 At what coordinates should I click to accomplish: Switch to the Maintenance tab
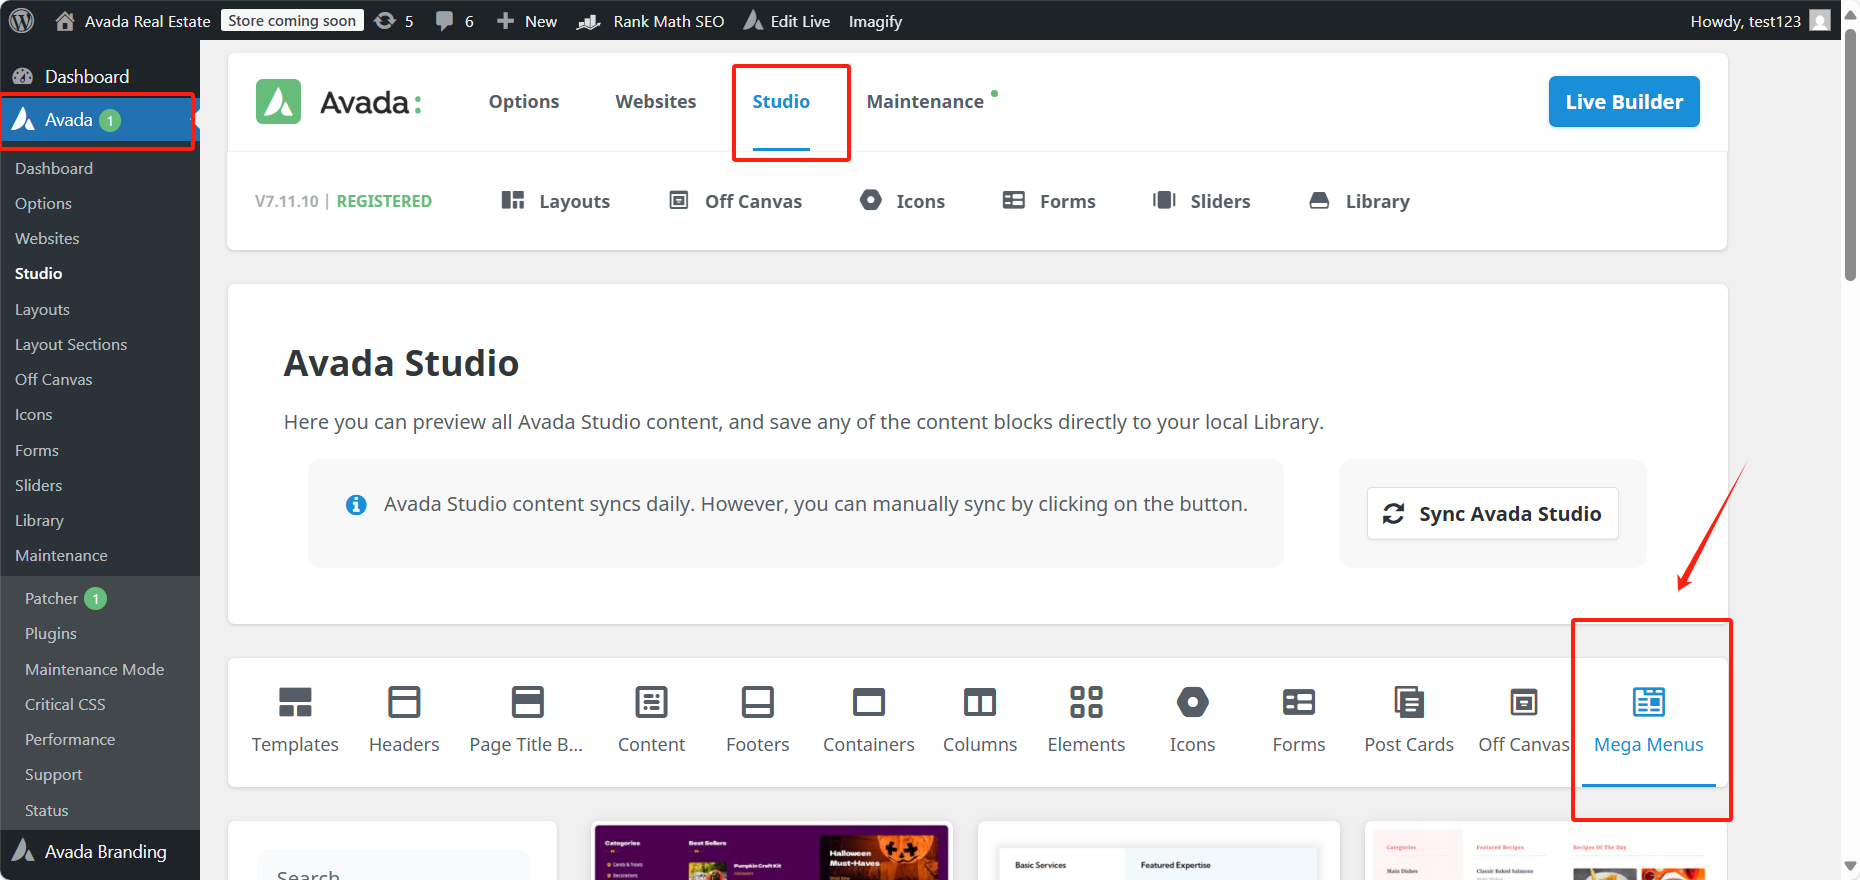(x=925, y=102)
